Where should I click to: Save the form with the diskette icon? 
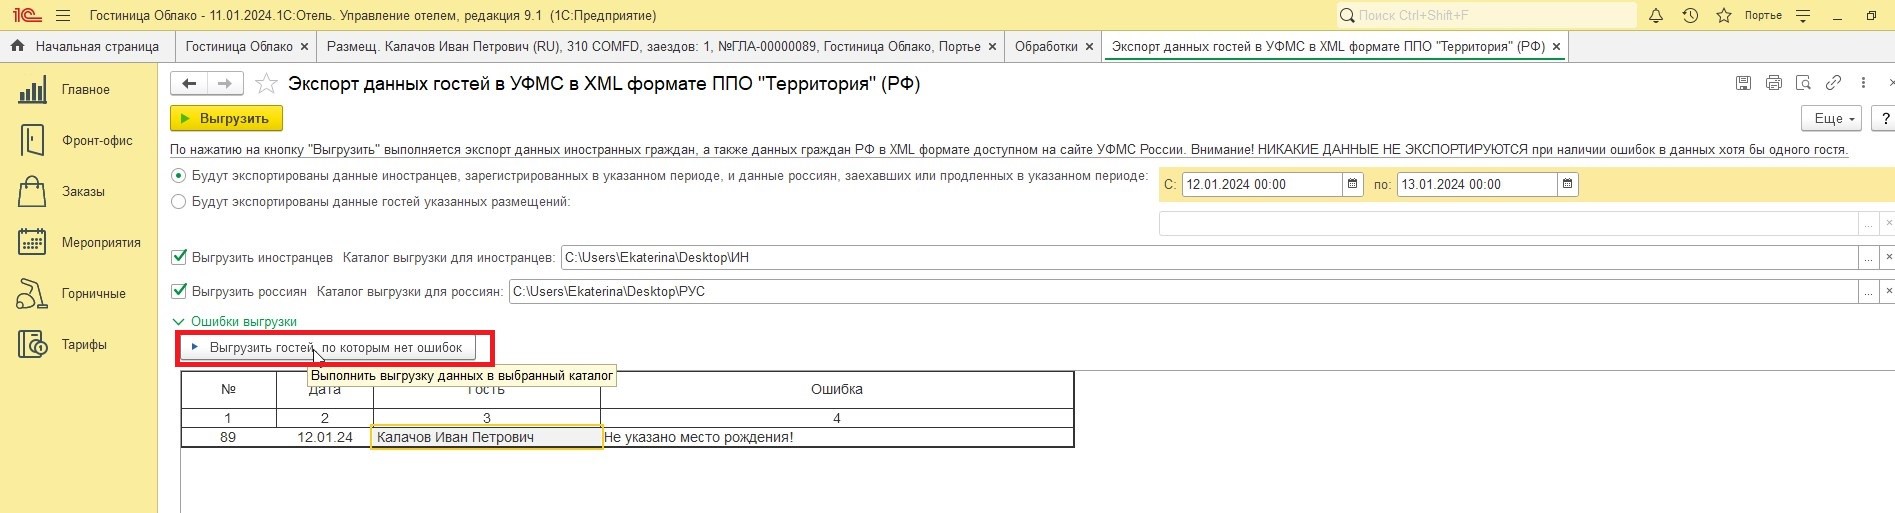click(1743, 83)
